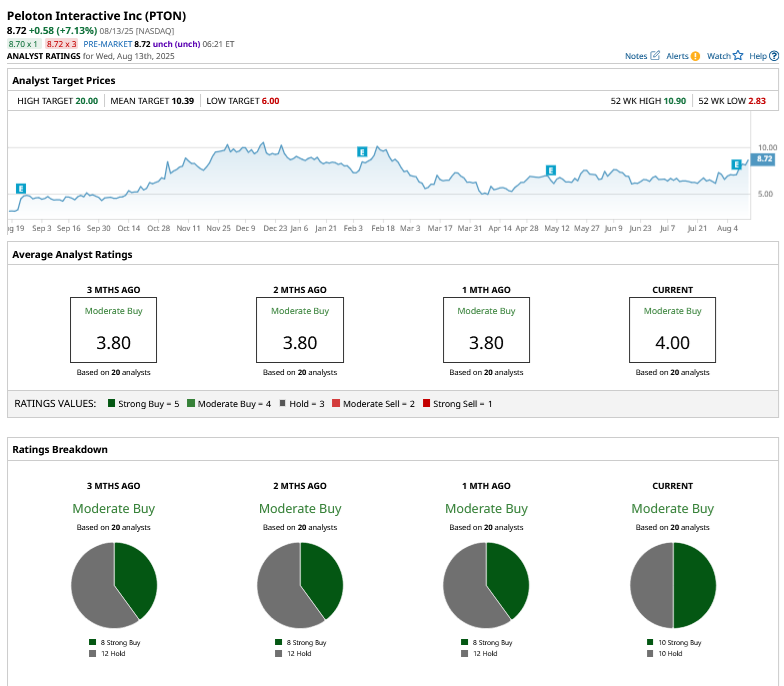Viewport: 784px width, 686px height.
Task: Click the MEAN TARGET 10.39 value
Action: (182, 101)
